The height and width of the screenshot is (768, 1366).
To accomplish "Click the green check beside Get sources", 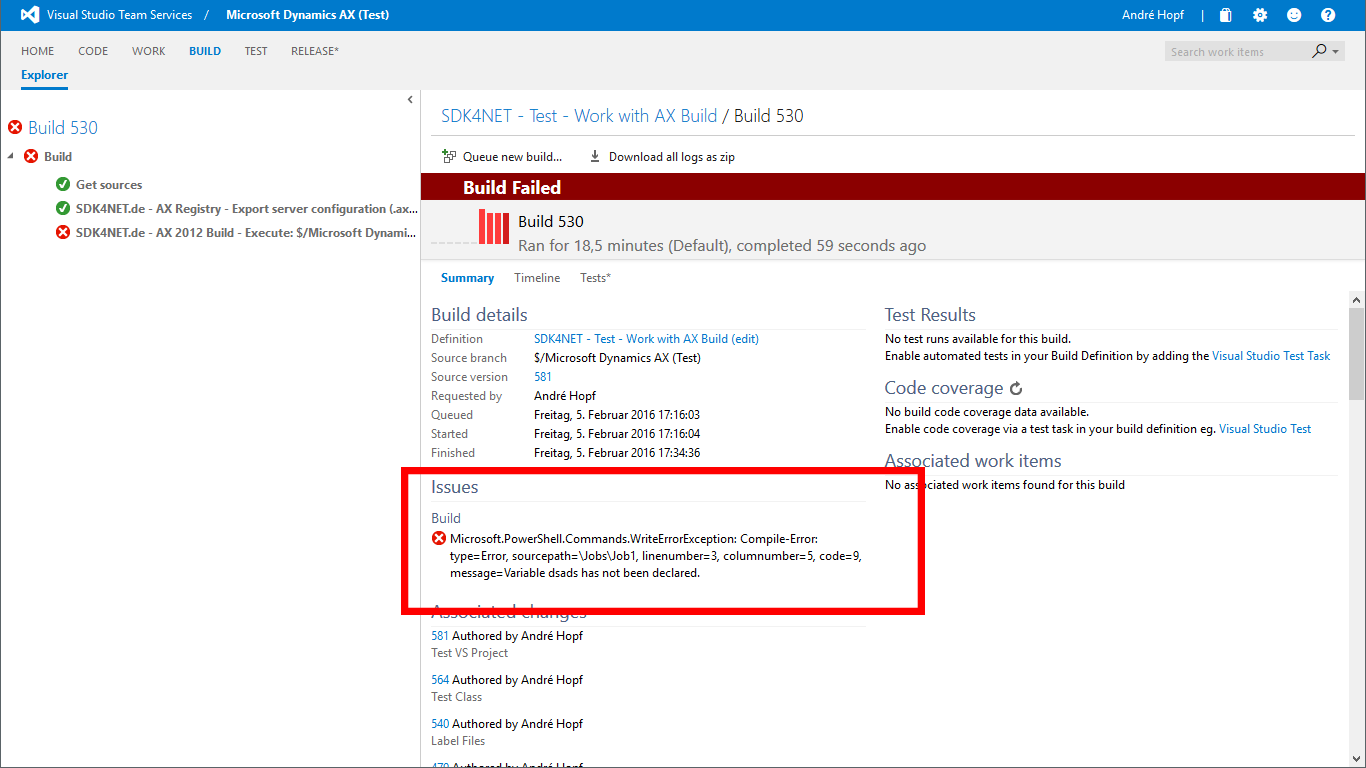I will 63,184.
